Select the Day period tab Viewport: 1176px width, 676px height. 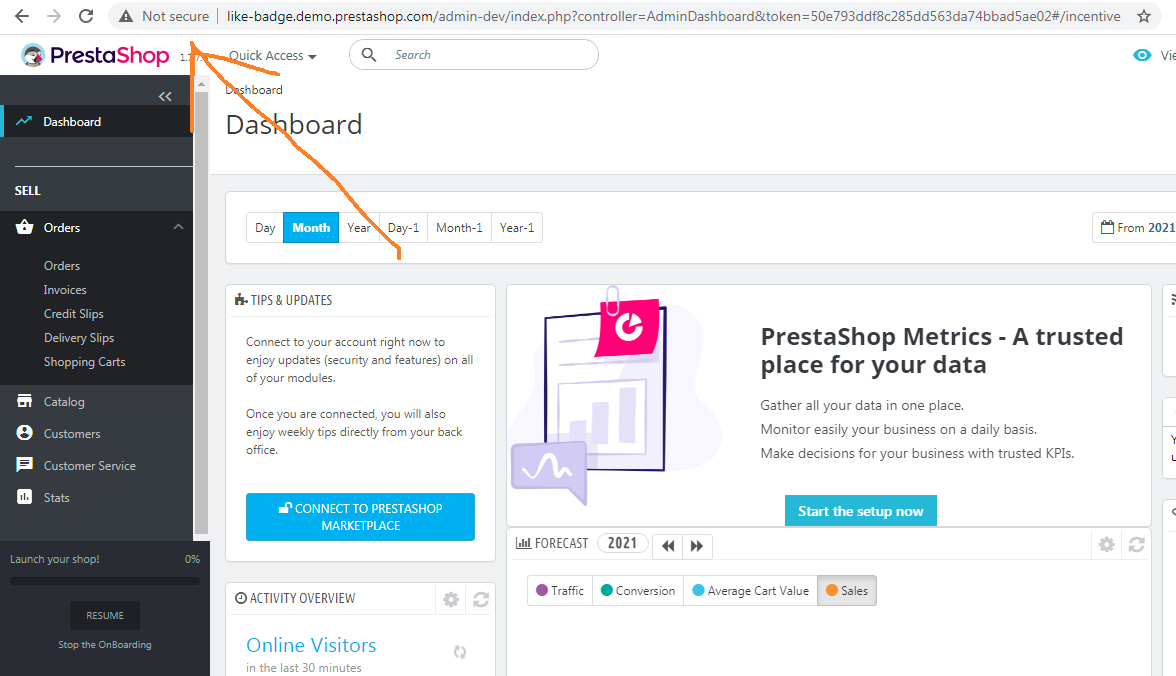(x=265, y=227)
